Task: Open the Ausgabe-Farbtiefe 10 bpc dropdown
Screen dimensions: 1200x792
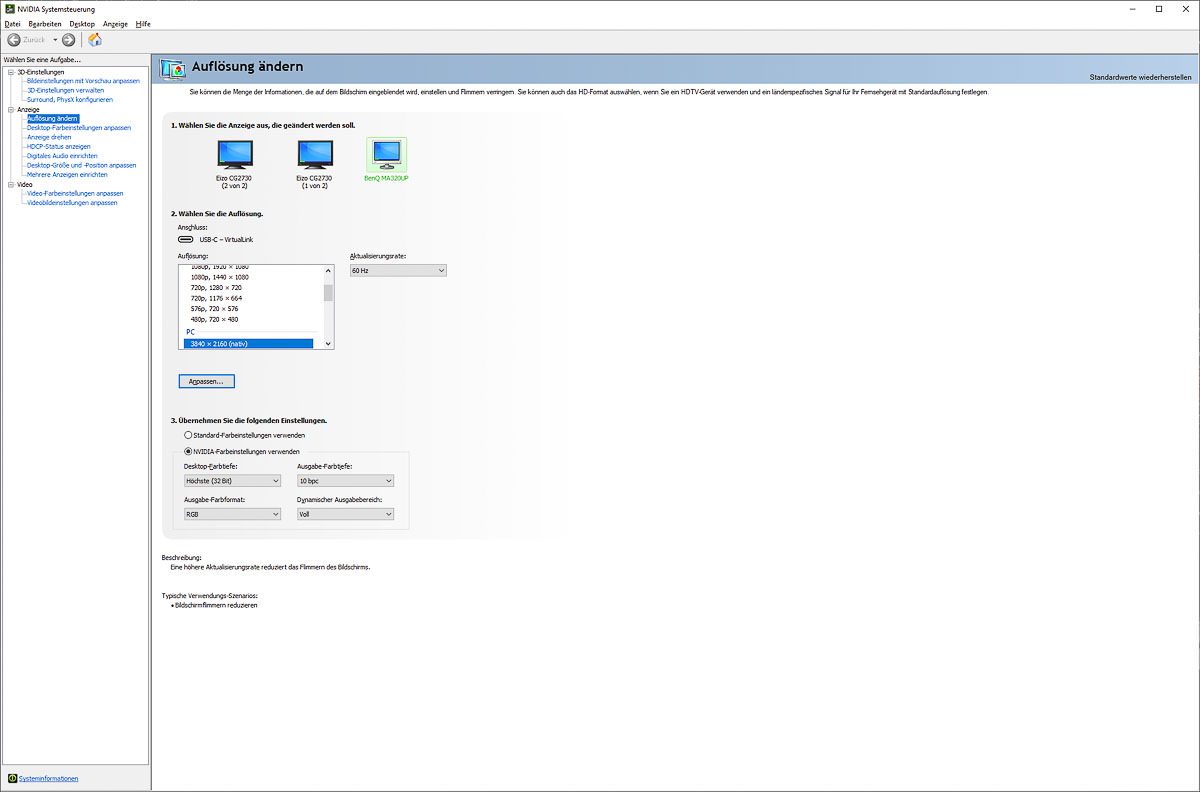Action: point(345,481)
